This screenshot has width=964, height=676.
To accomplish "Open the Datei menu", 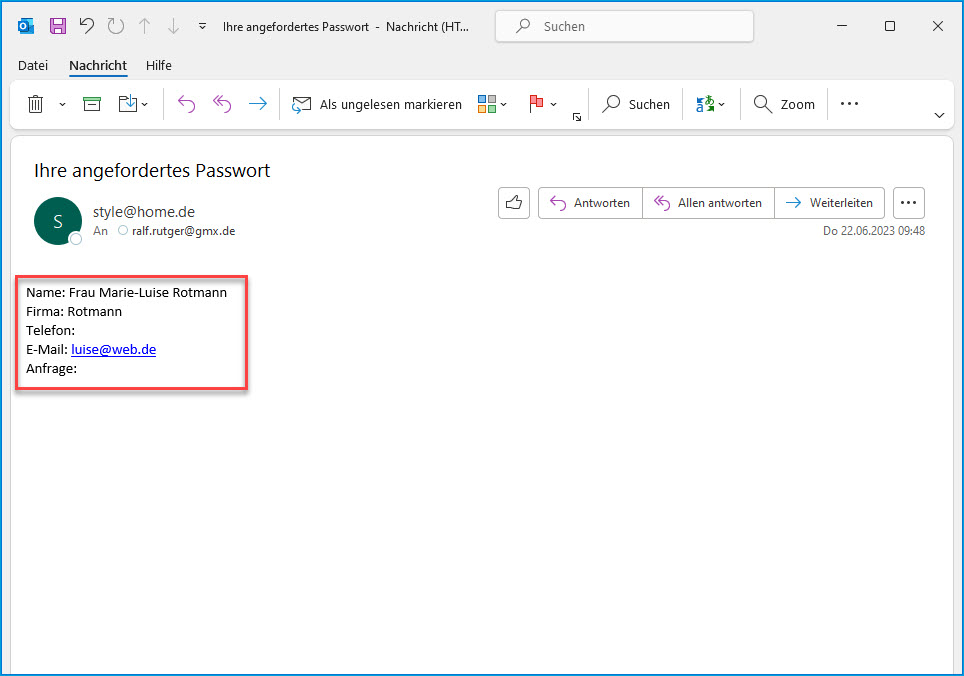I will (33, 65).
